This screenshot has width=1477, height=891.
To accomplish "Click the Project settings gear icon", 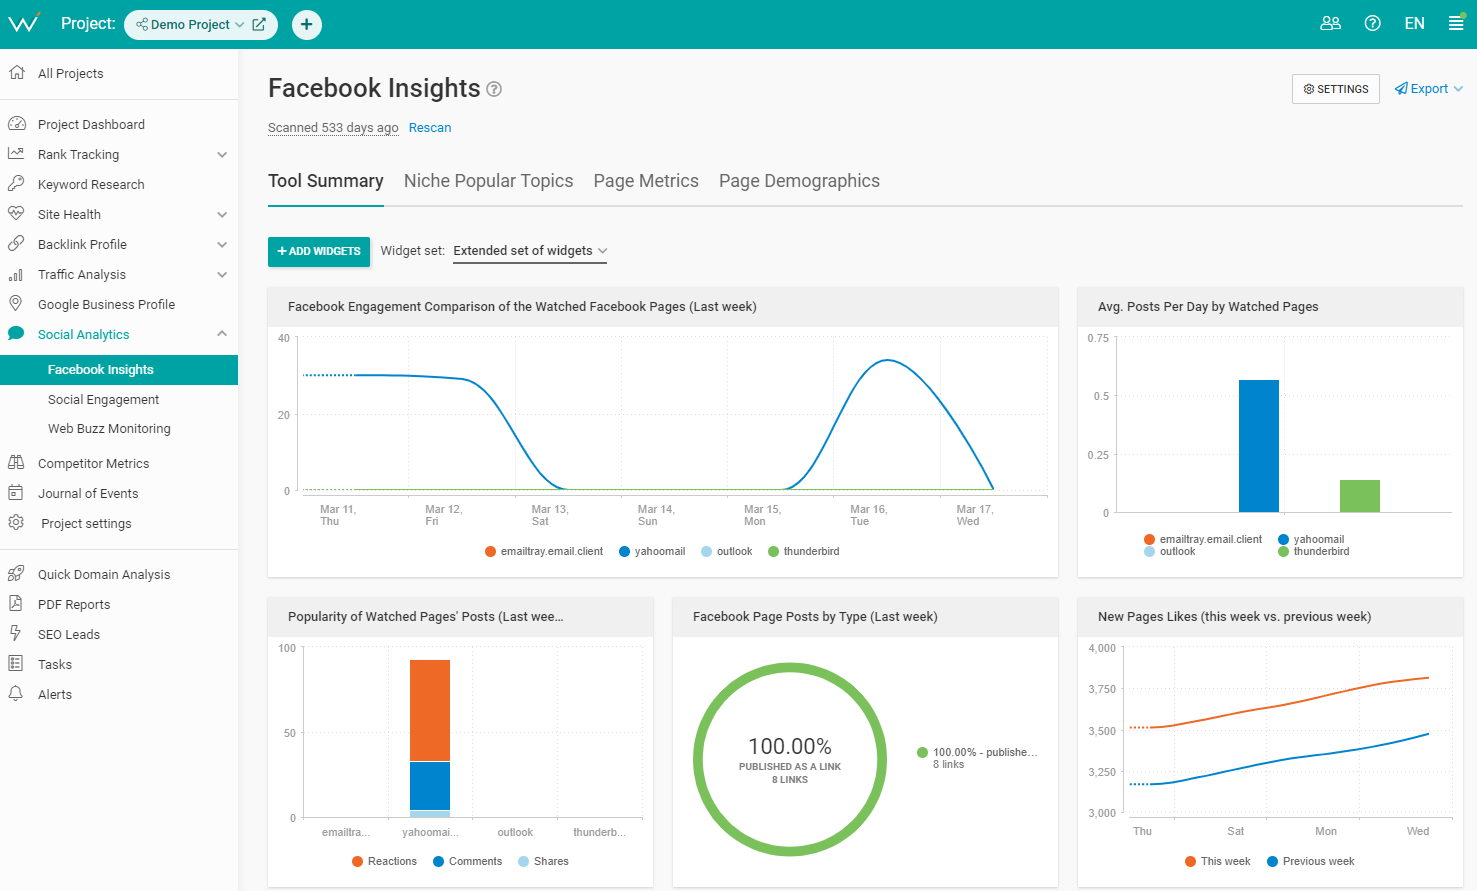I will point(16,523).
